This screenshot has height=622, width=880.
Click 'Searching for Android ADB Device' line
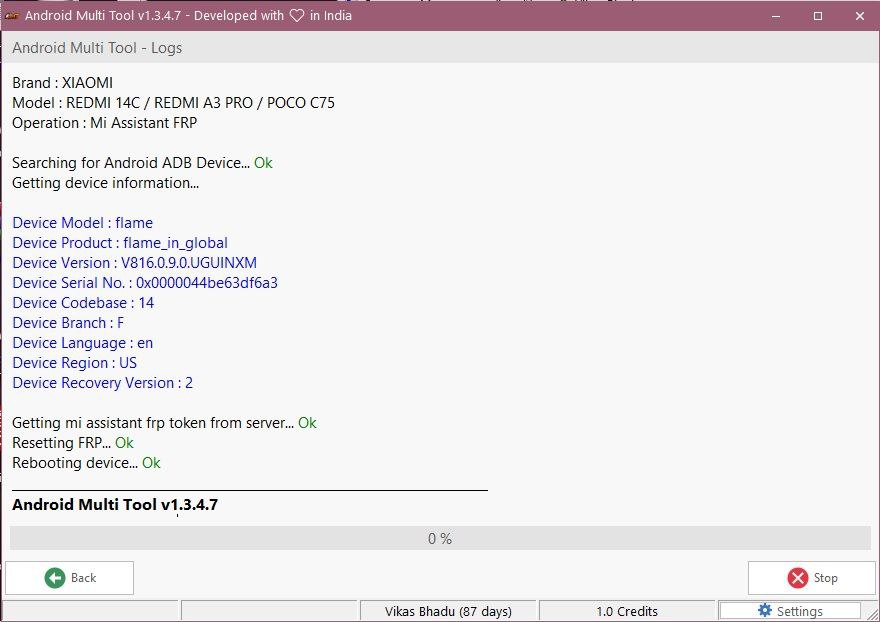click(142, 163)
